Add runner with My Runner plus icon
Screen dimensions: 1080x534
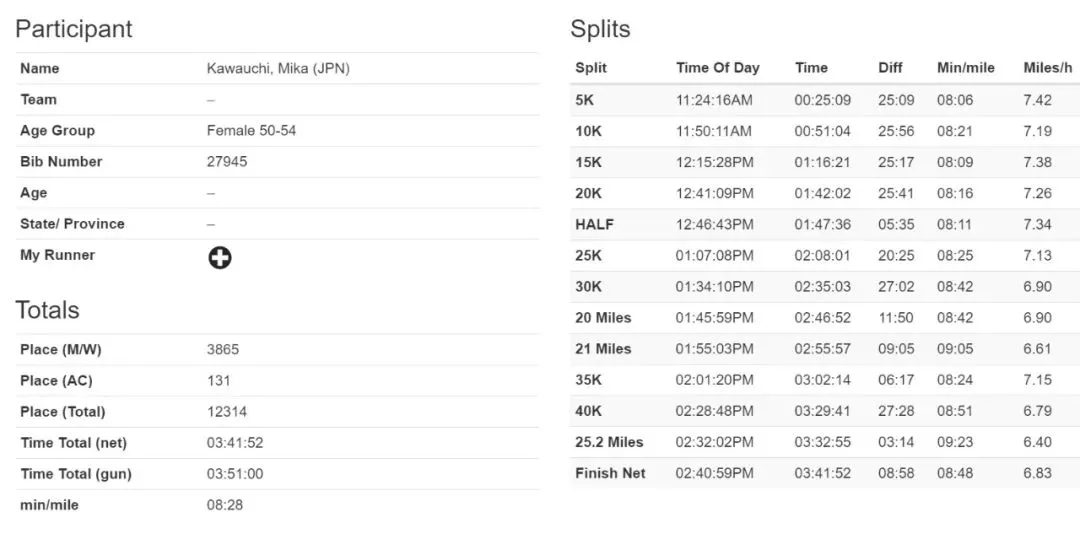220,258
